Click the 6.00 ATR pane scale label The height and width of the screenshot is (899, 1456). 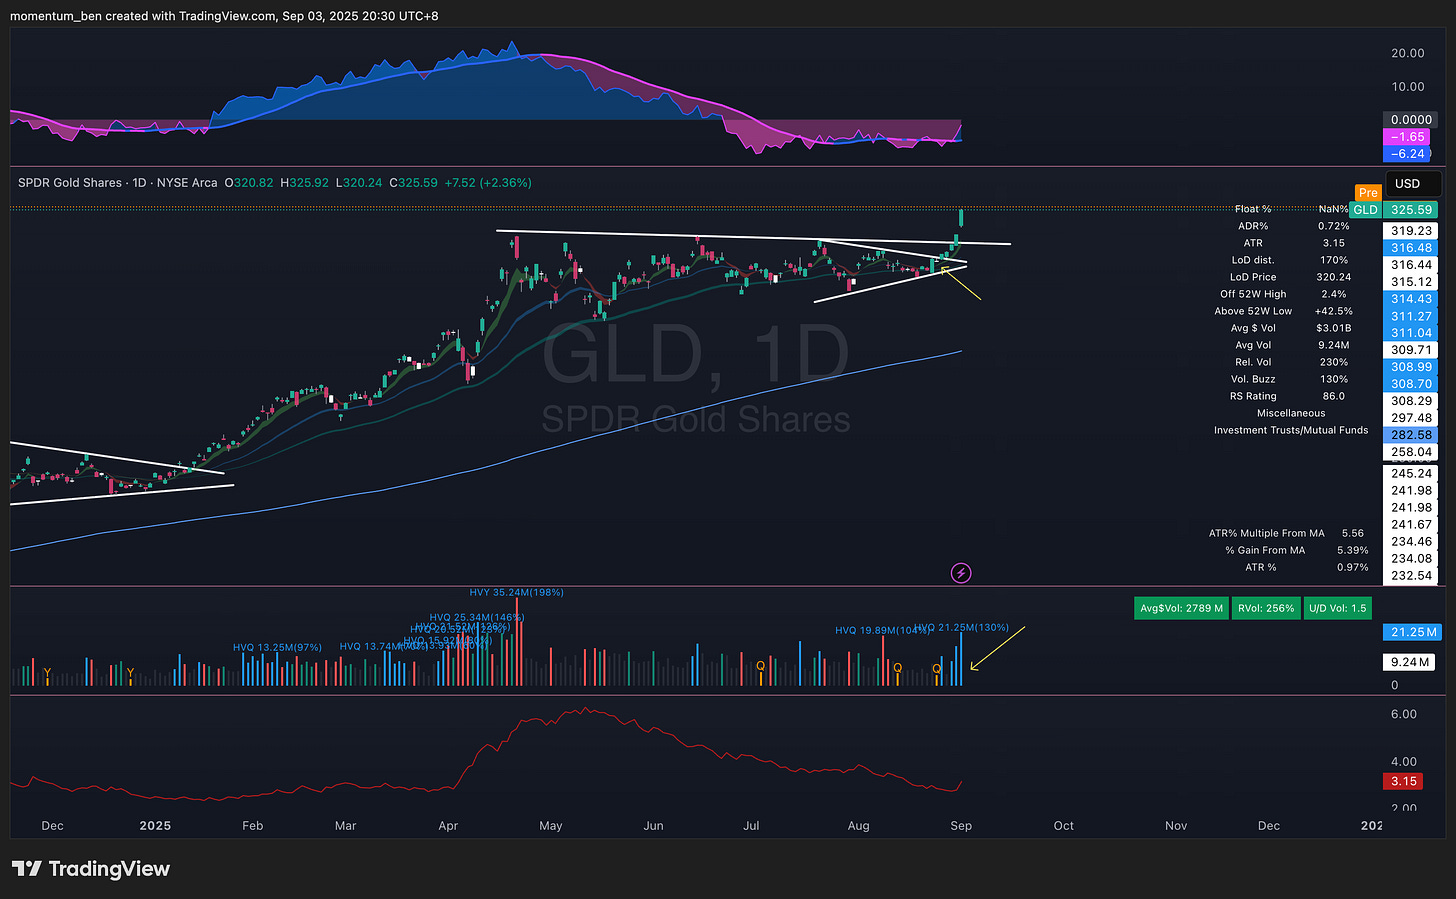1404,714
